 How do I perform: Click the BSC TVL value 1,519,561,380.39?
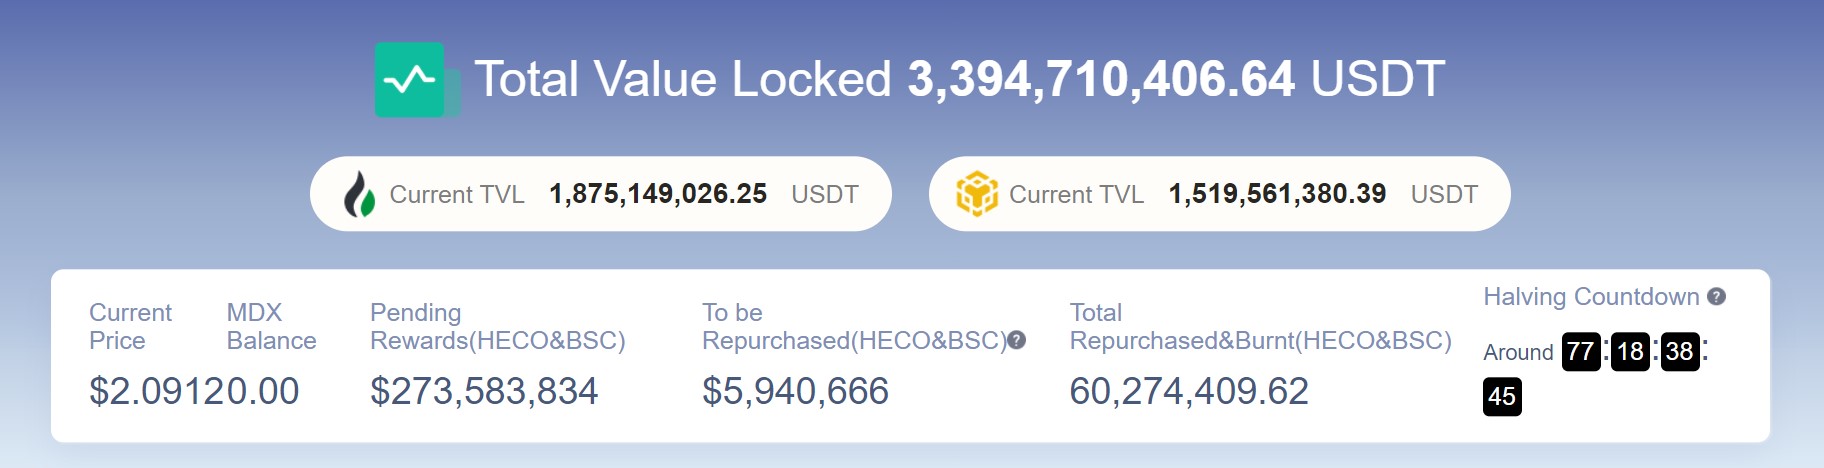pos(1277,194)
